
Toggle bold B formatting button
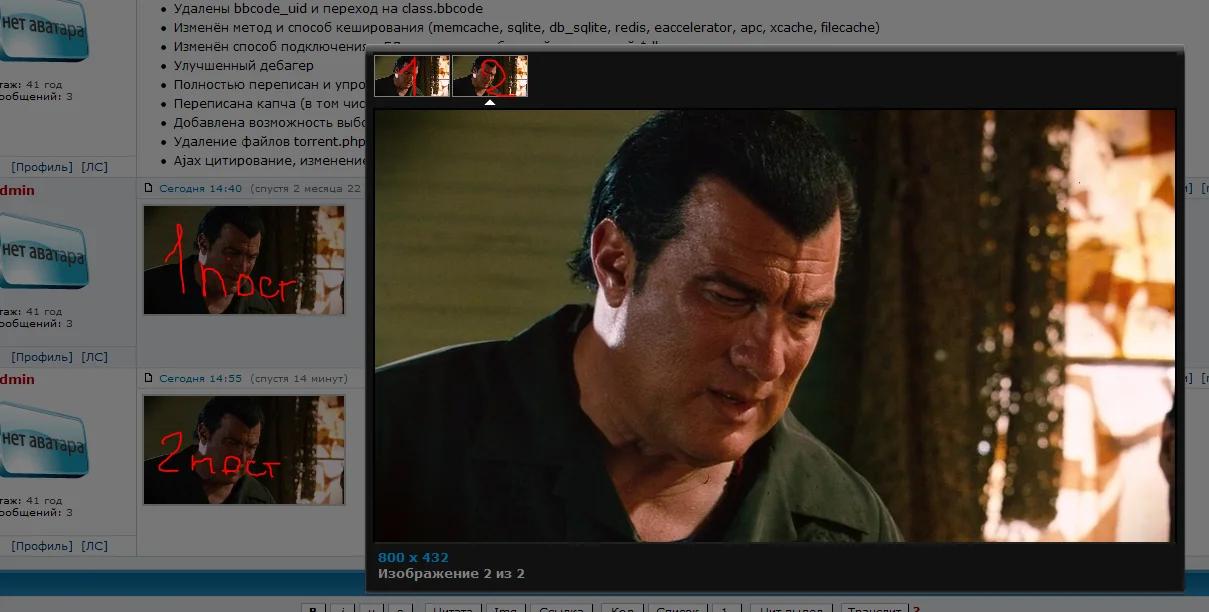[x=313, y=608]
